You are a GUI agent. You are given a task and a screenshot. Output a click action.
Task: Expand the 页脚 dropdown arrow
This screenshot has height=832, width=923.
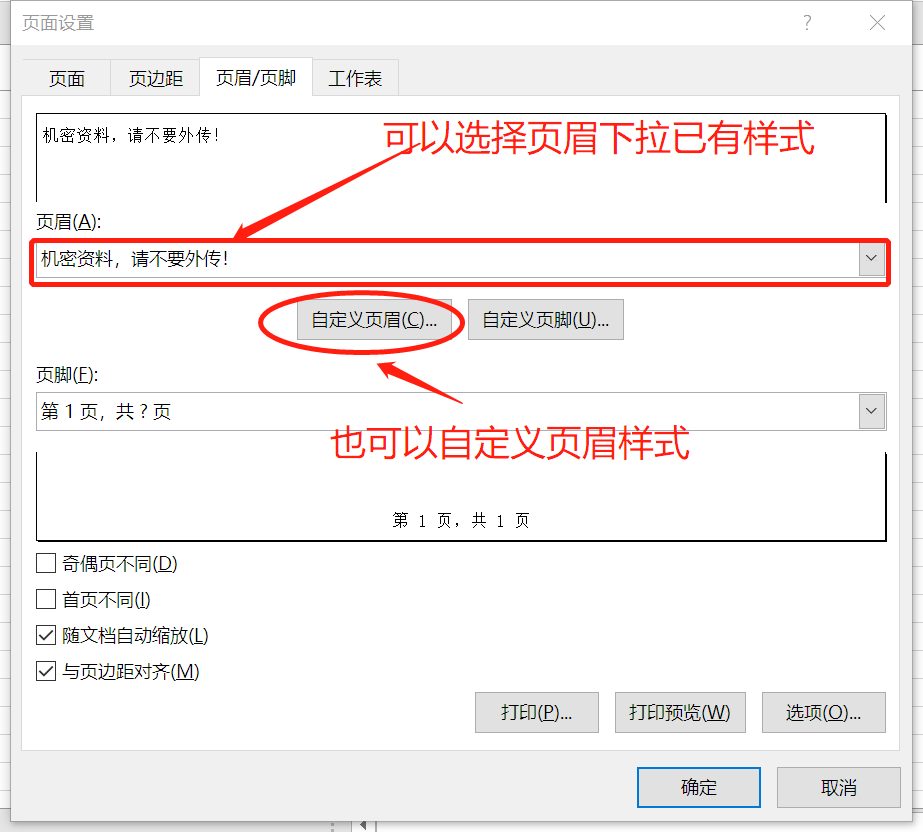pyautogui.click(x=872, y=411)
